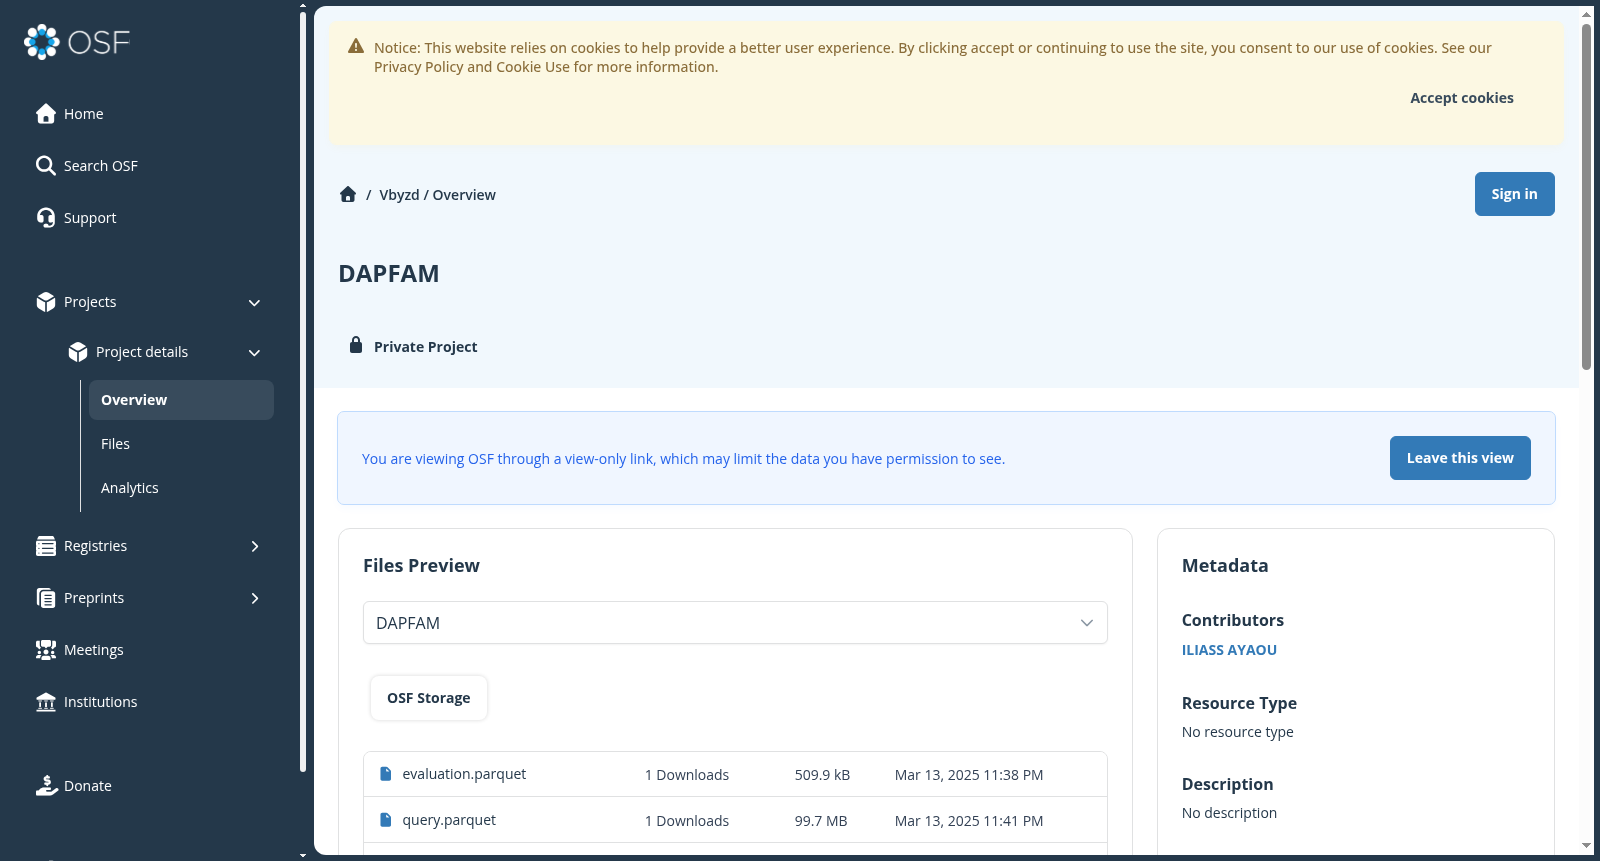Viewport: 1600px width, 861px height.
Task: Click the evaluation.parquet file icon
Action: 386,774
